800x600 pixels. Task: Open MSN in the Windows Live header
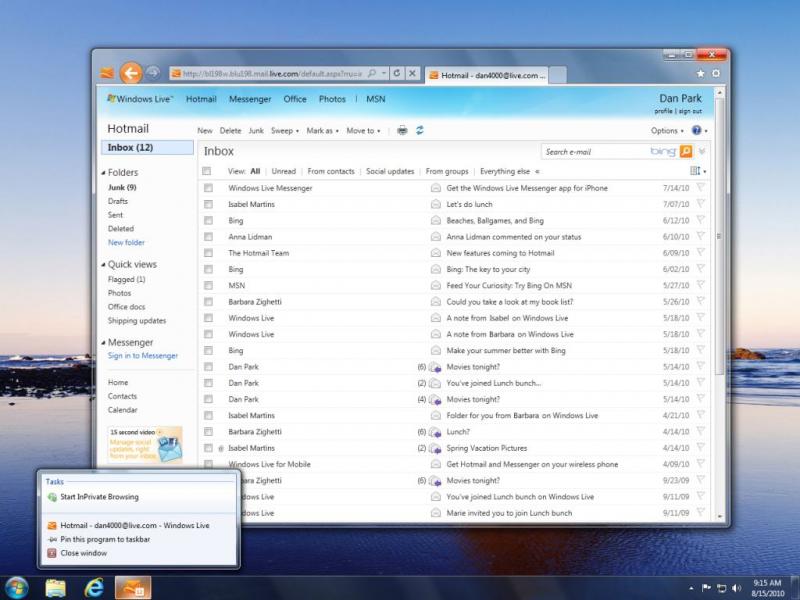(x=376, y=99)
